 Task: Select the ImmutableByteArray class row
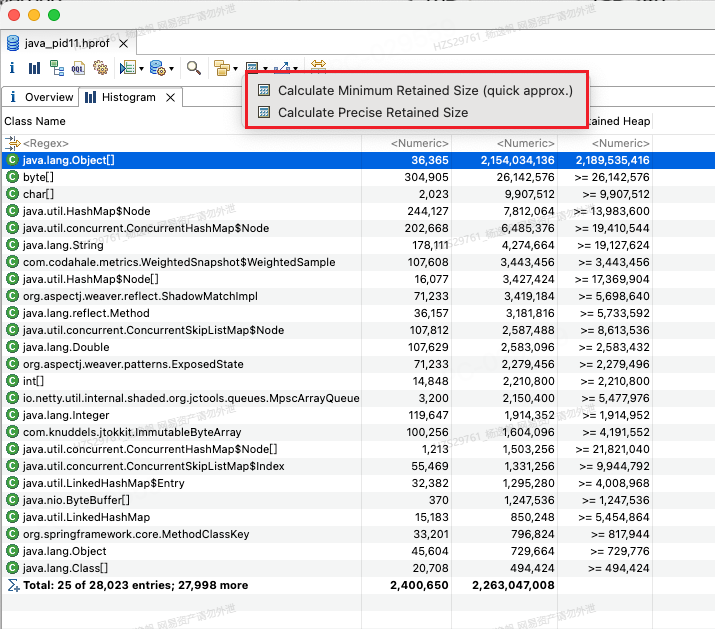358,432
